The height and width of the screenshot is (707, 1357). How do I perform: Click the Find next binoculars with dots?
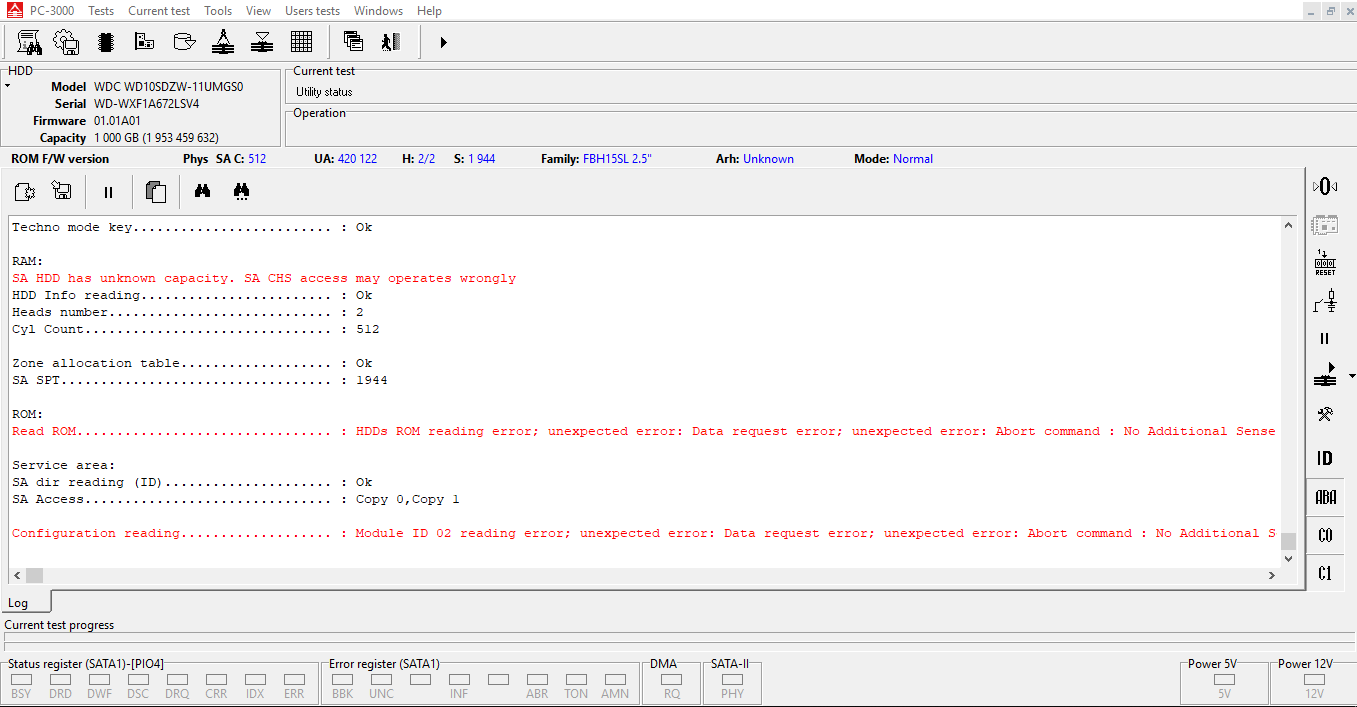pos(241,191)
